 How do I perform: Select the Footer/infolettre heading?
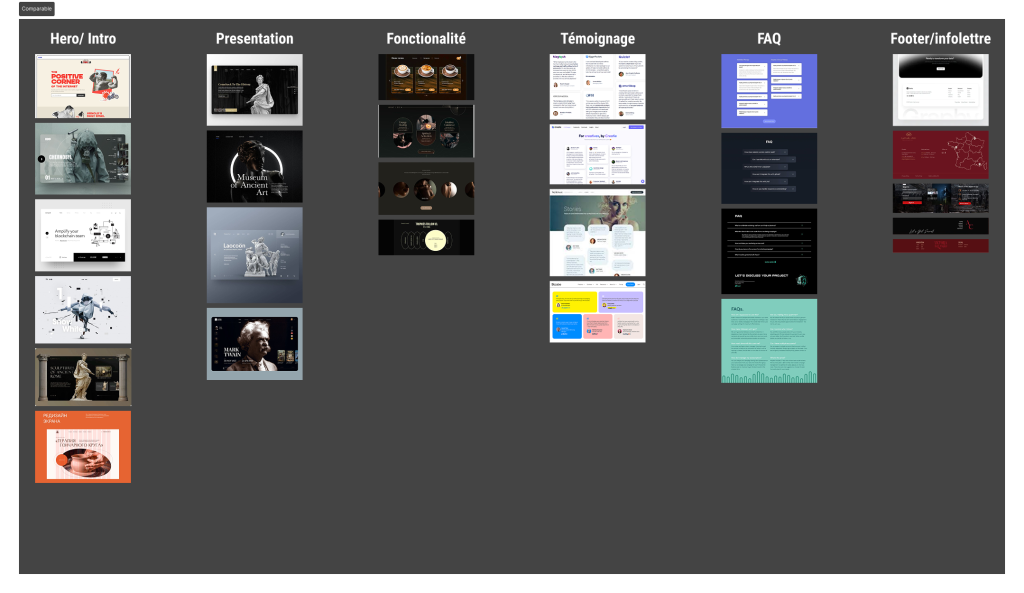point(940,39)
